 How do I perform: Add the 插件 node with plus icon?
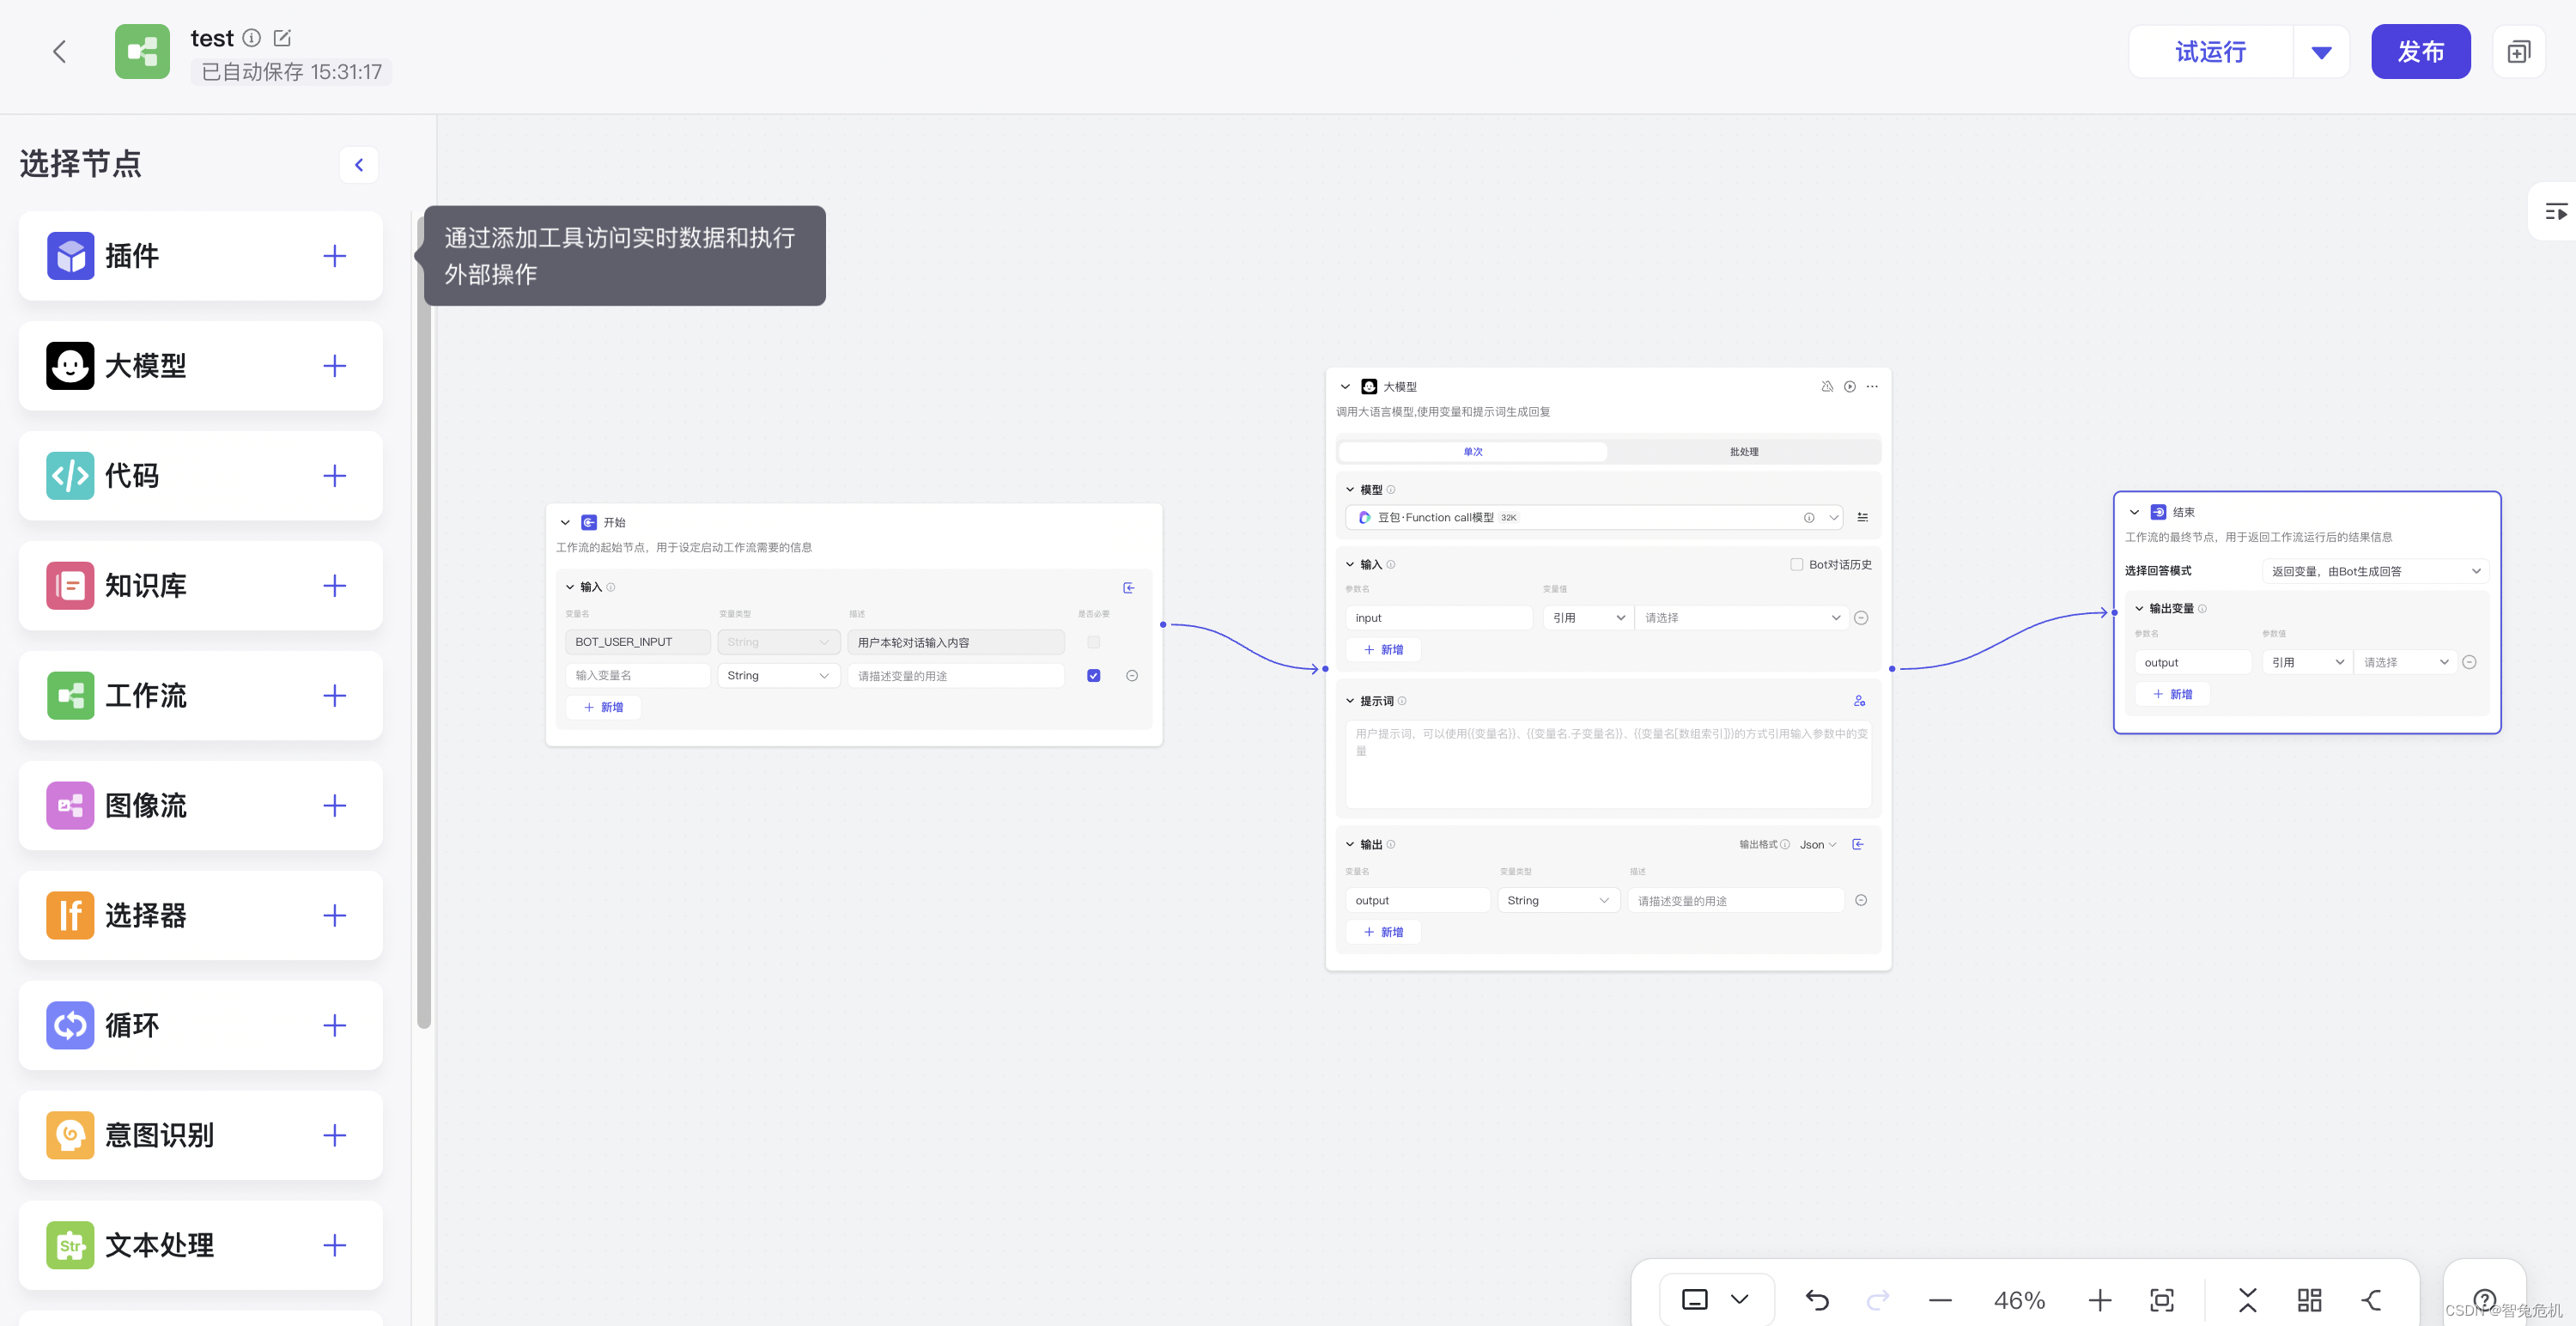pyautogui.click(x=334, y=256)
